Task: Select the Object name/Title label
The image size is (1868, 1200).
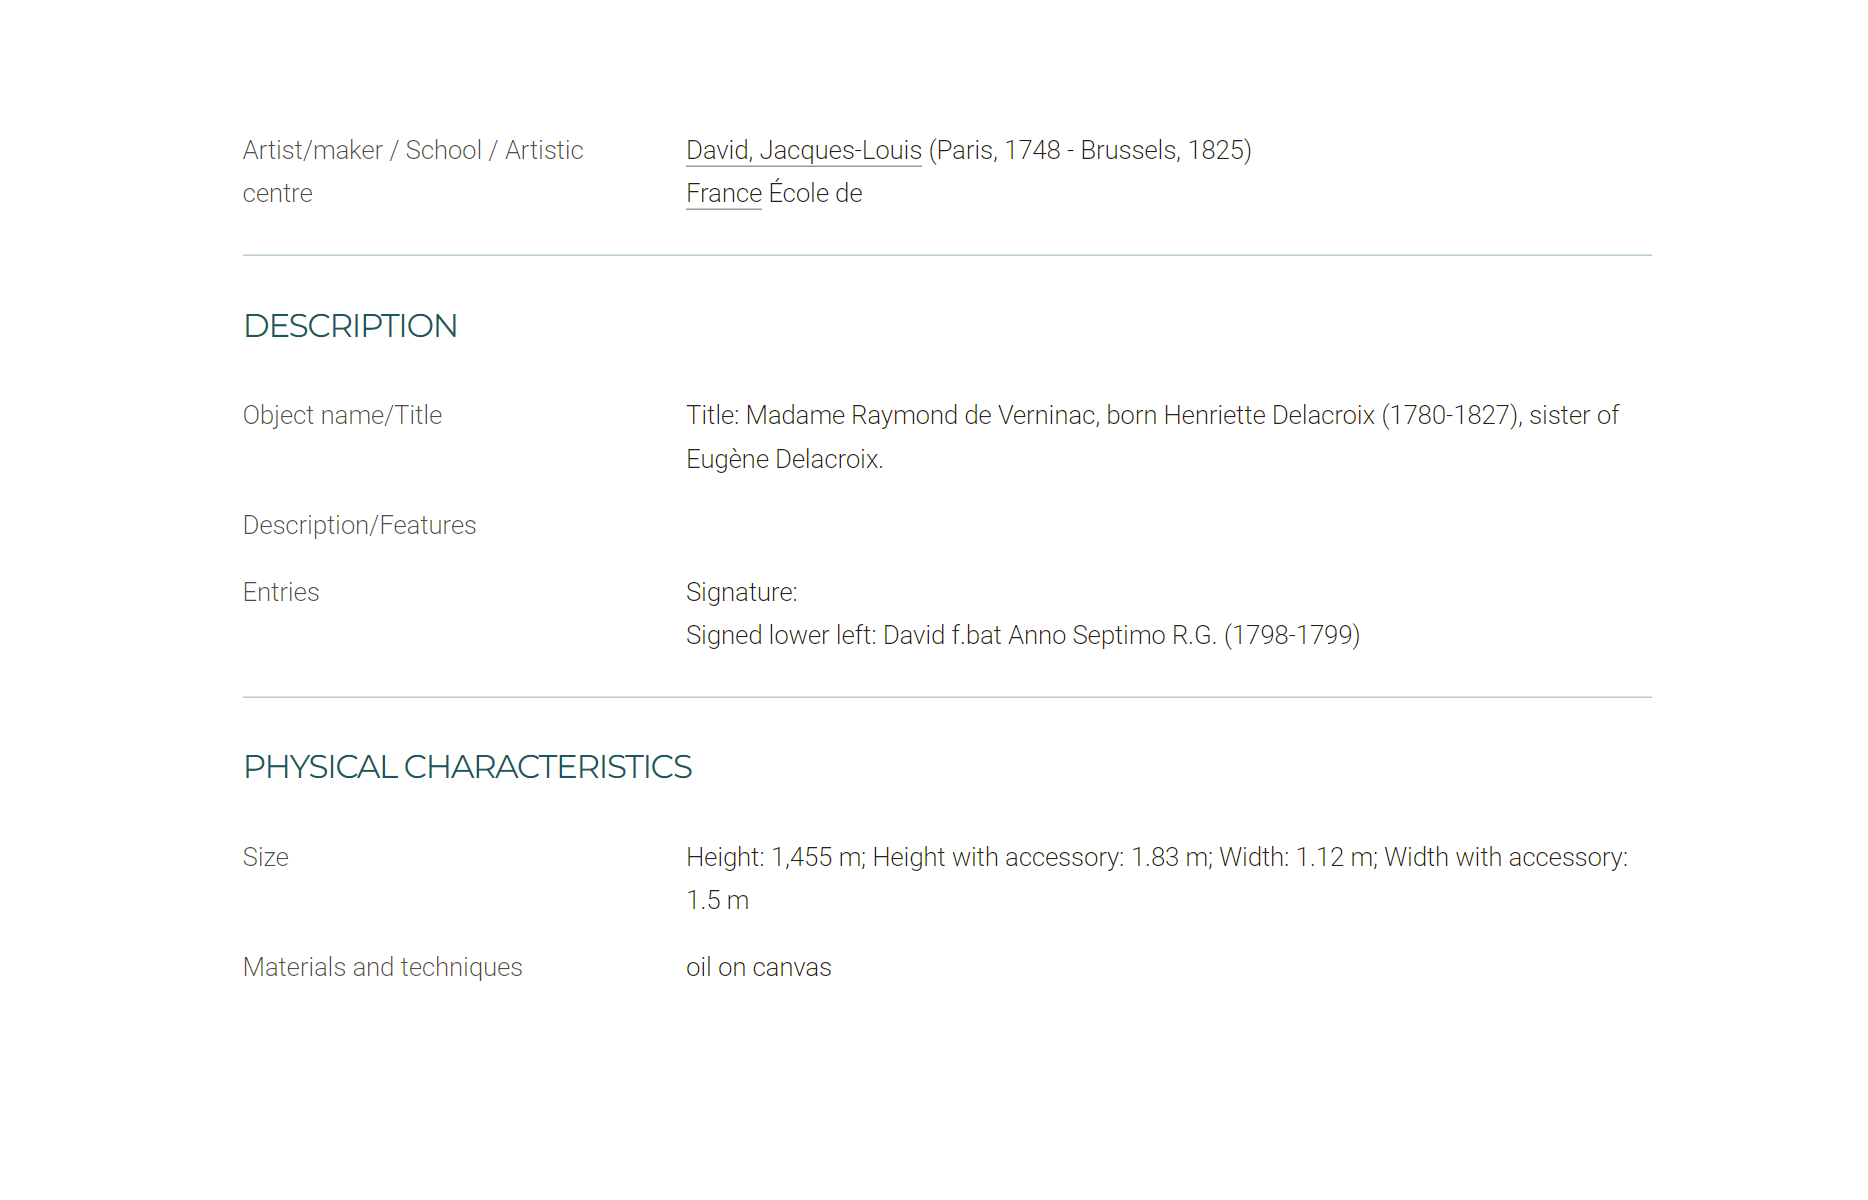Action: 342,415
